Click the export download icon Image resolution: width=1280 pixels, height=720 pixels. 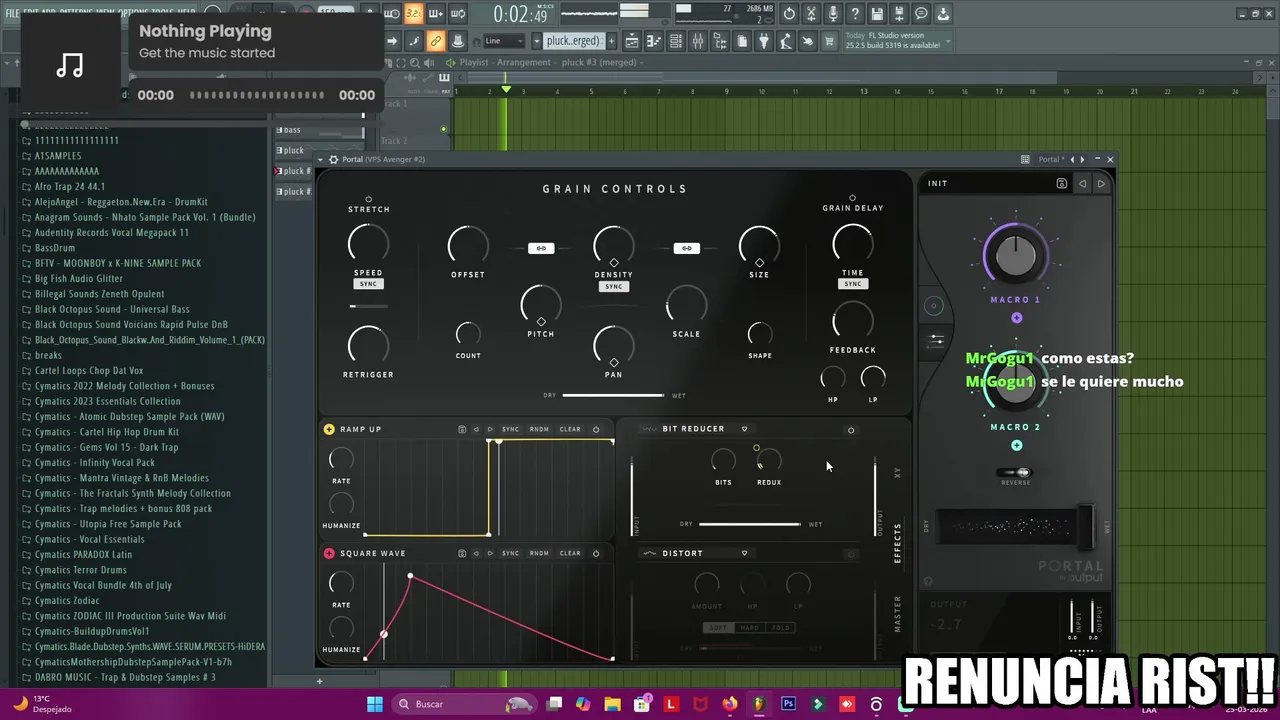[x=942, y=14]
